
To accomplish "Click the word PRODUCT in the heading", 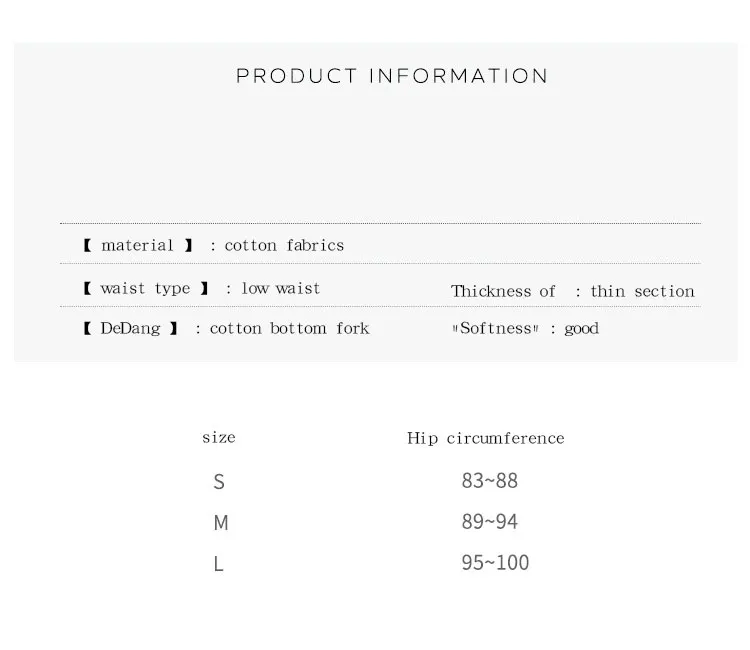I will [296, 77].
